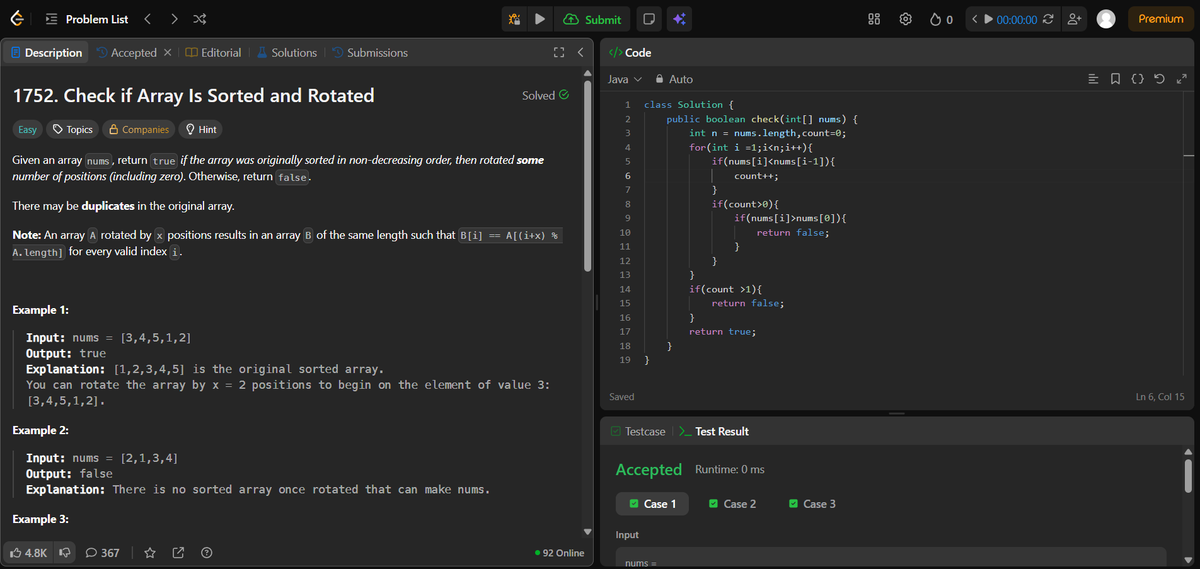The width and height of the screenshot is (1200, 569).
Task: Click the Easy difficulty tag
Action: [28, 129]
